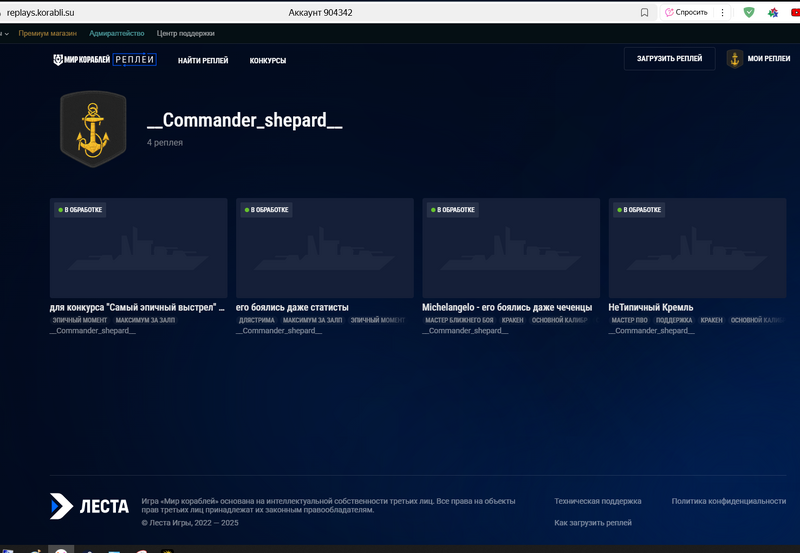
Task: Open the Конкурсы menu item
Action: pyautogui.click(x=268, y=60)
